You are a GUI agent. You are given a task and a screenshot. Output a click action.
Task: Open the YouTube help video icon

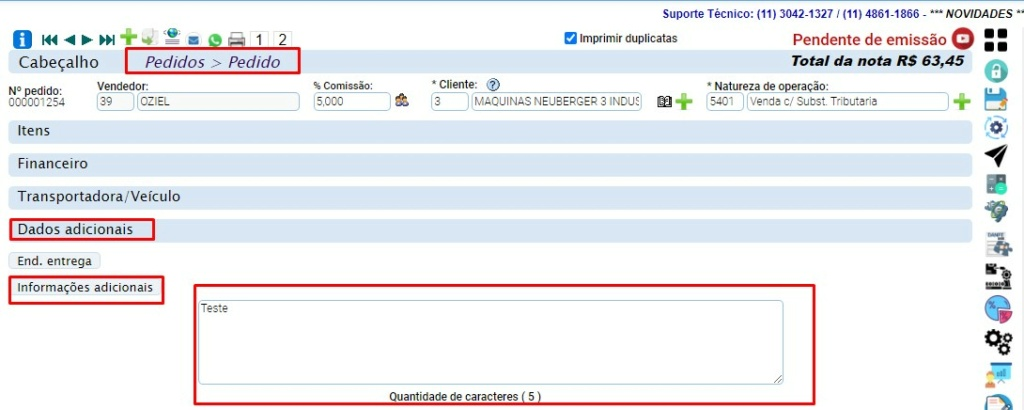tap(963, 39)
